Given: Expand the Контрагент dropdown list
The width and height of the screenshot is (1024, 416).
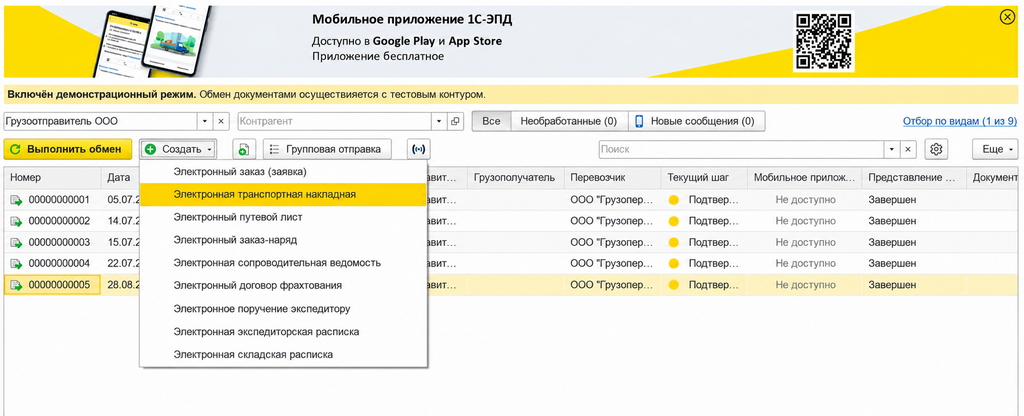Looking at the screenshot, I should 439,121.
